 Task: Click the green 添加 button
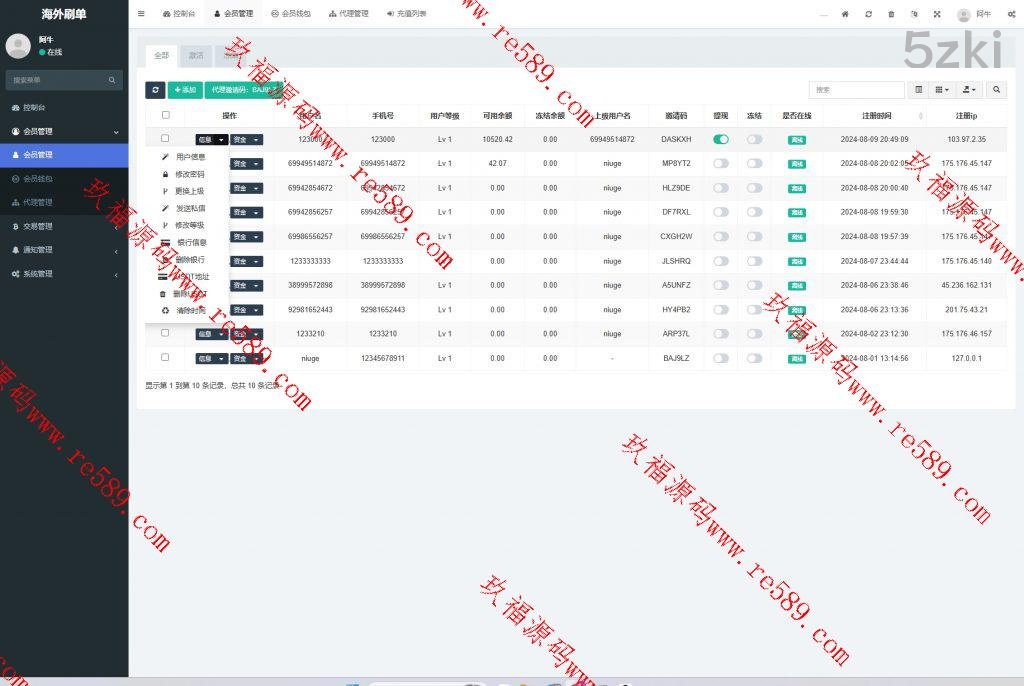[184, 90]
